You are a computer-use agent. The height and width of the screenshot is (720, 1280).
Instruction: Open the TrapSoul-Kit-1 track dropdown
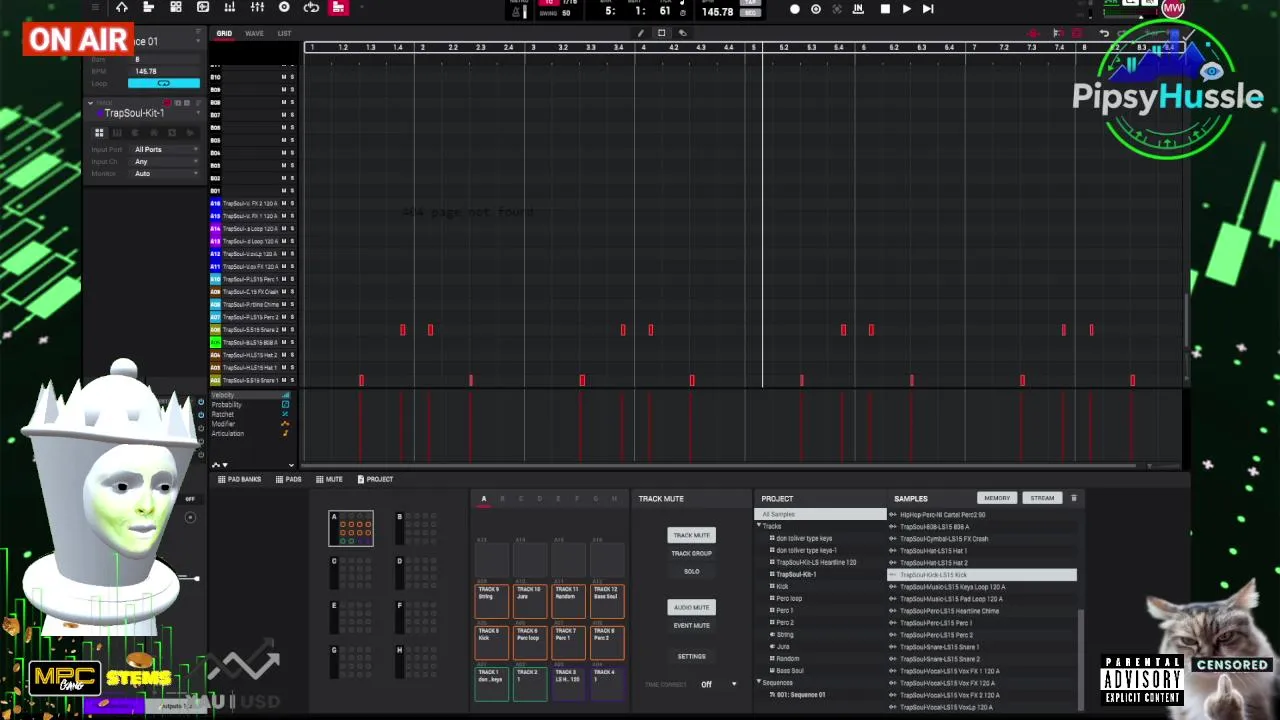(x=197, y=113)
